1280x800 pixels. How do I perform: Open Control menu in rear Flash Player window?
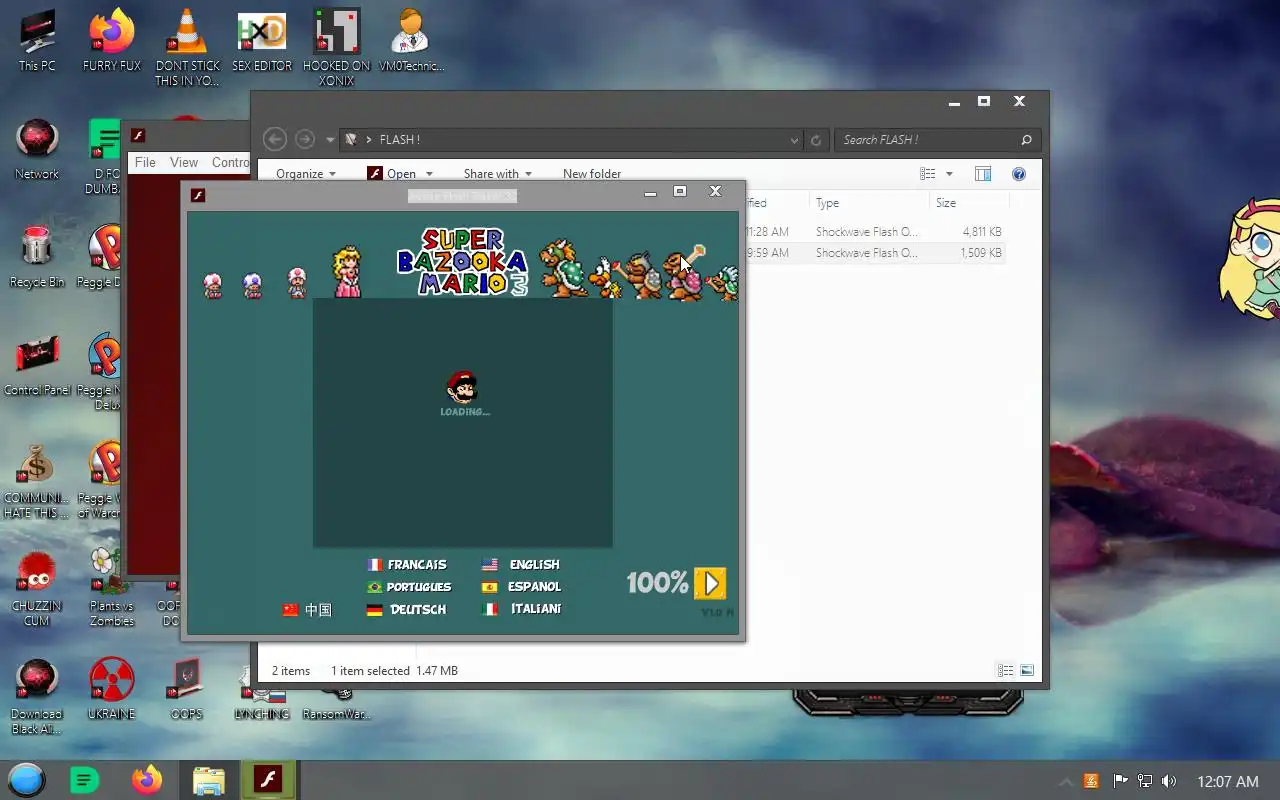coord(230,162)
